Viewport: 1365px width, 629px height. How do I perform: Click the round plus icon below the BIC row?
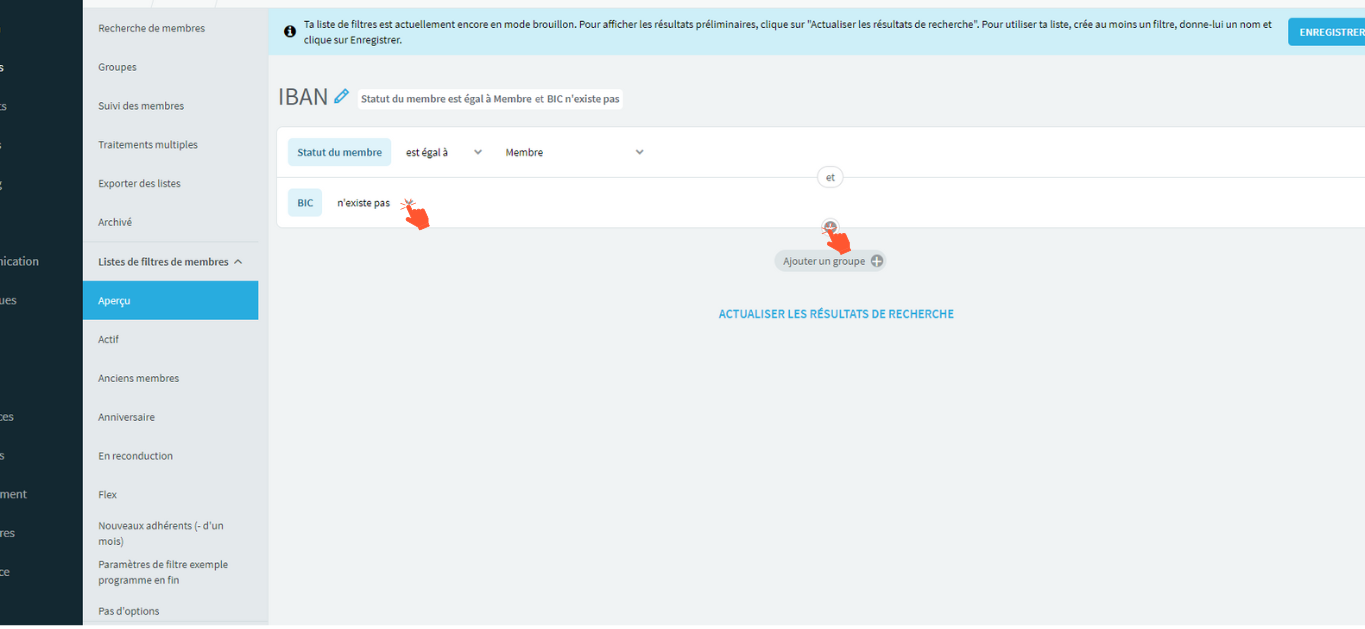click(x=830, y=227)
